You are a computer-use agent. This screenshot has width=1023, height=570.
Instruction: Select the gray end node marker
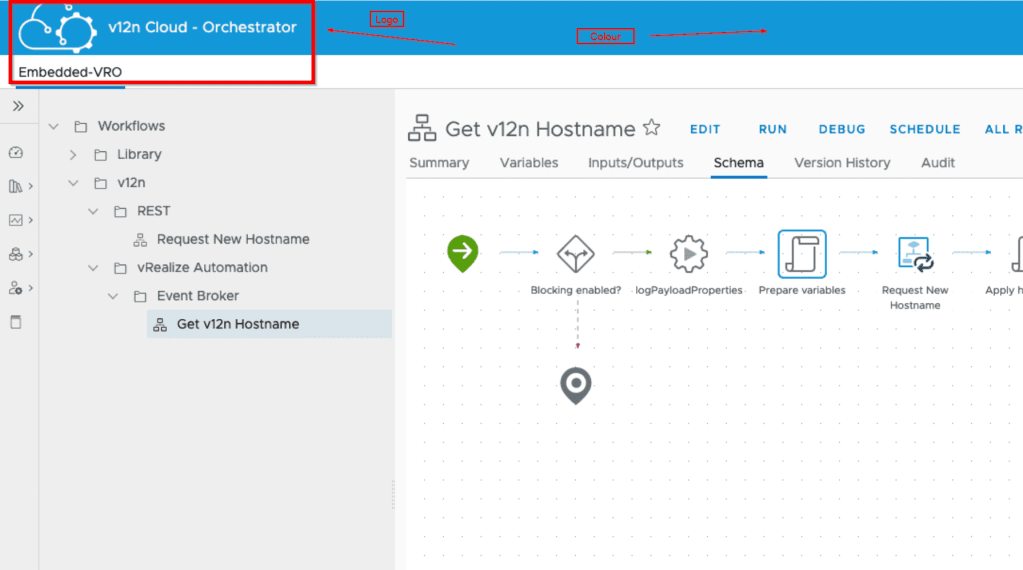(x=575, y=385)
